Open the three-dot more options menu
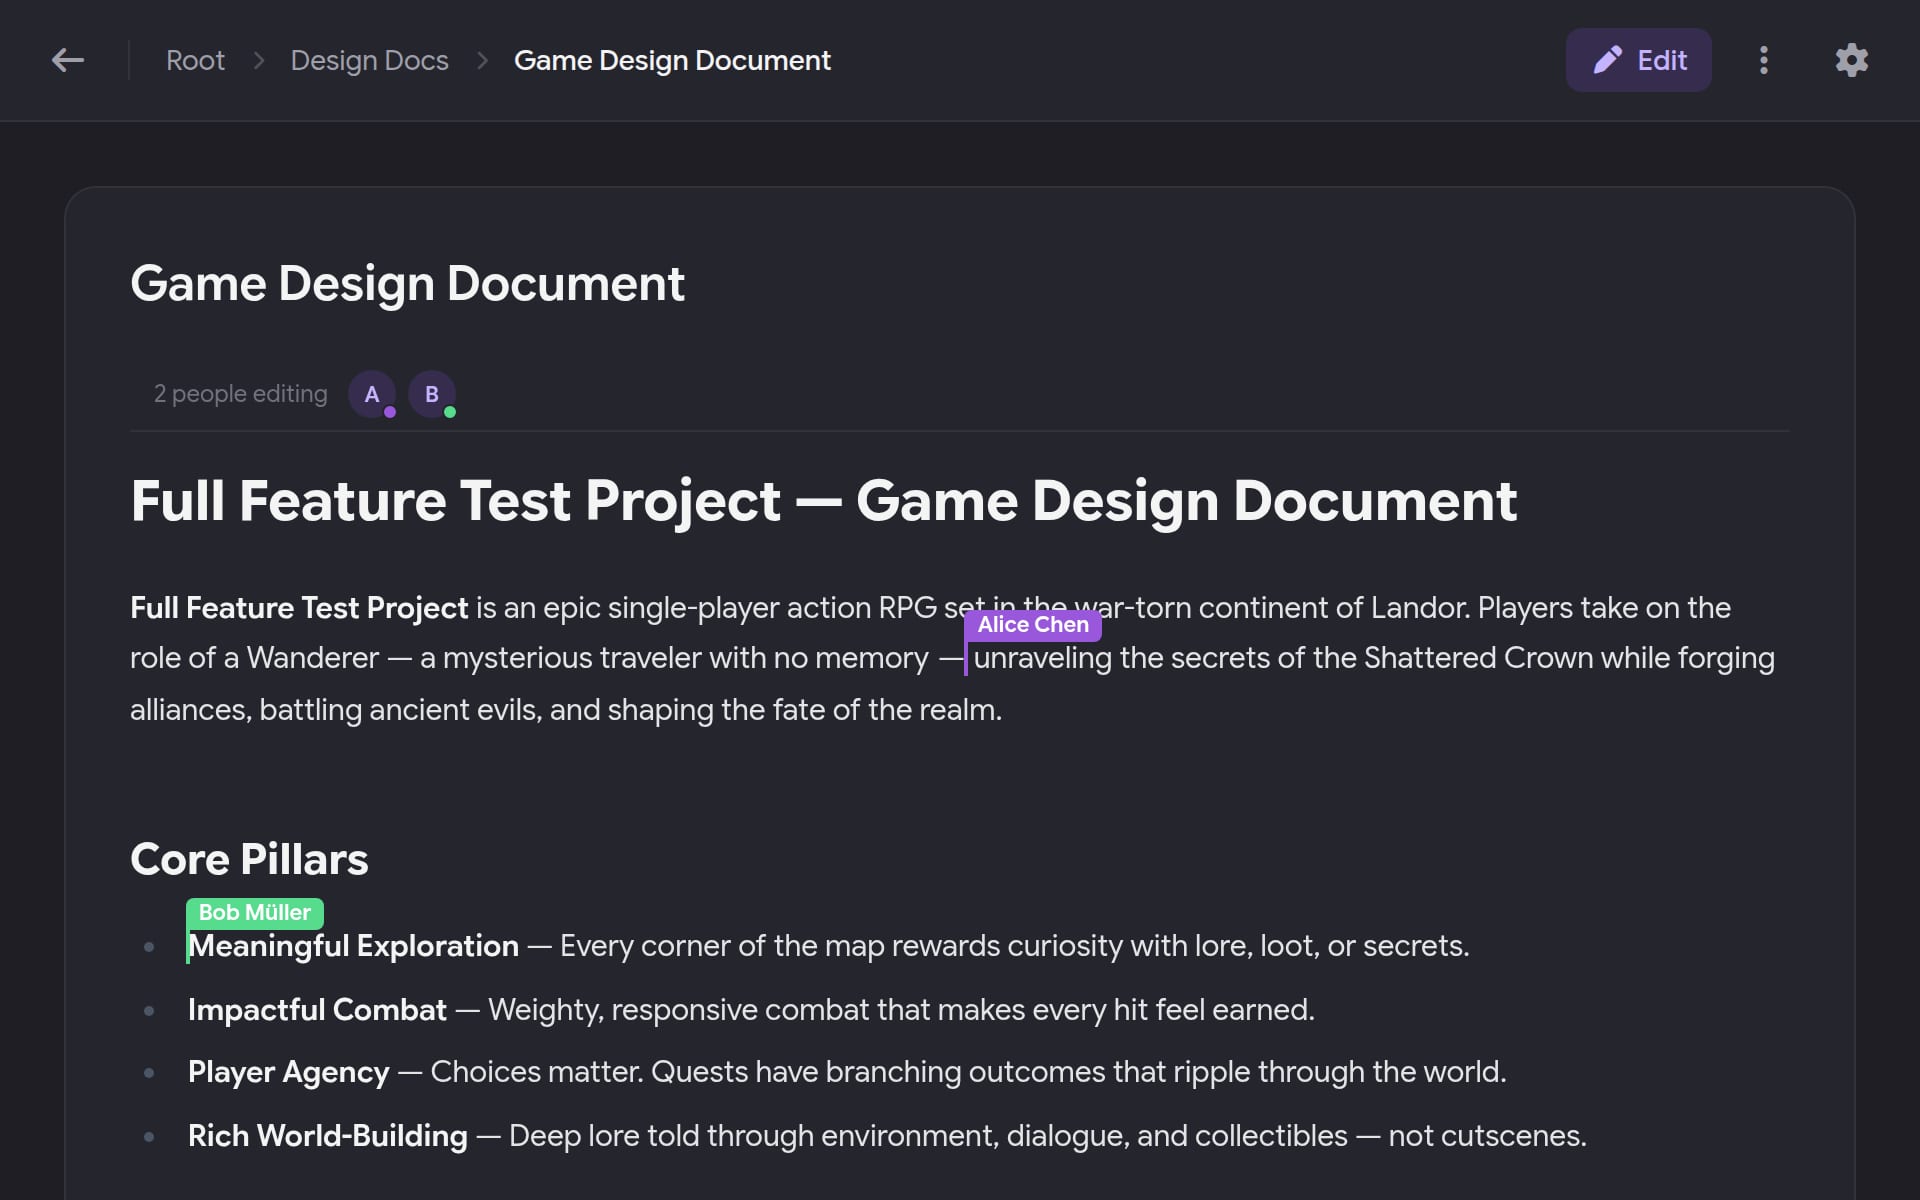 1764,60
